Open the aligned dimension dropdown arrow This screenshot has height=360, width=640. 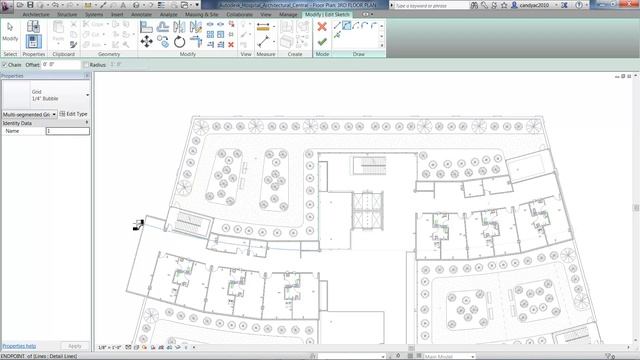[273, 27]
